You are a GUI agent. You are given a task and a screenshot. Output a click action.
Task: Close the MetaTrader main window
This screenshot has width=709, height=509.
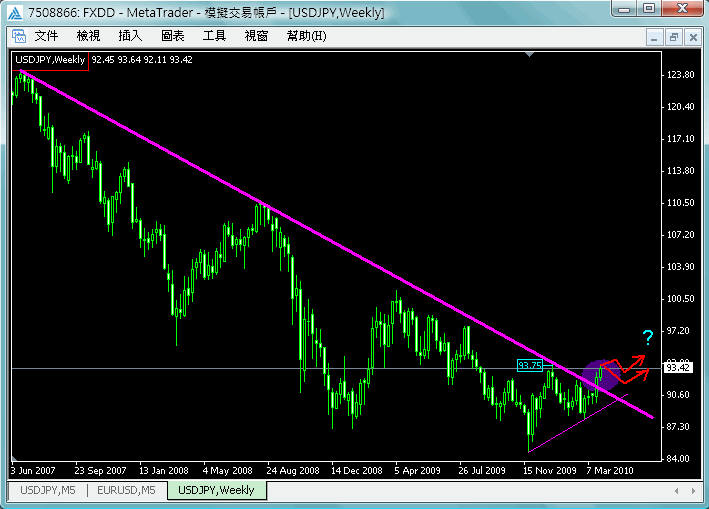click(x=683, y=9)
